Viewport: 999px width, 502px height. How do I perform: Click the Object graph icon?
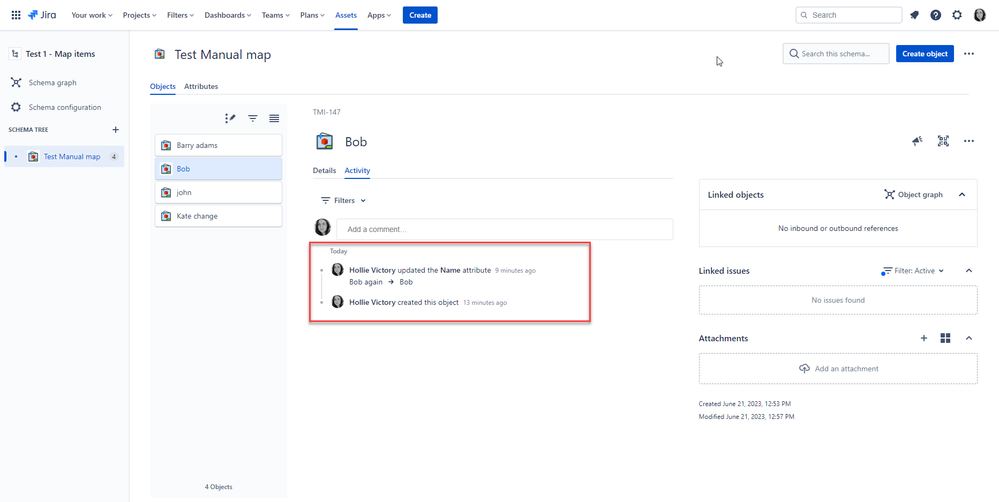click(889, 194)
